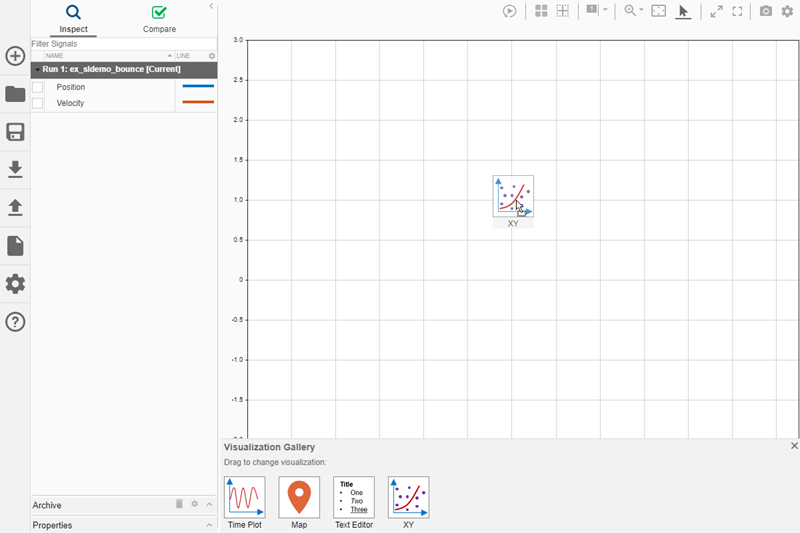Screen dimensions: 800x533
Task: Click the plus icon in the left sidebar
Action: coord(15,56)
